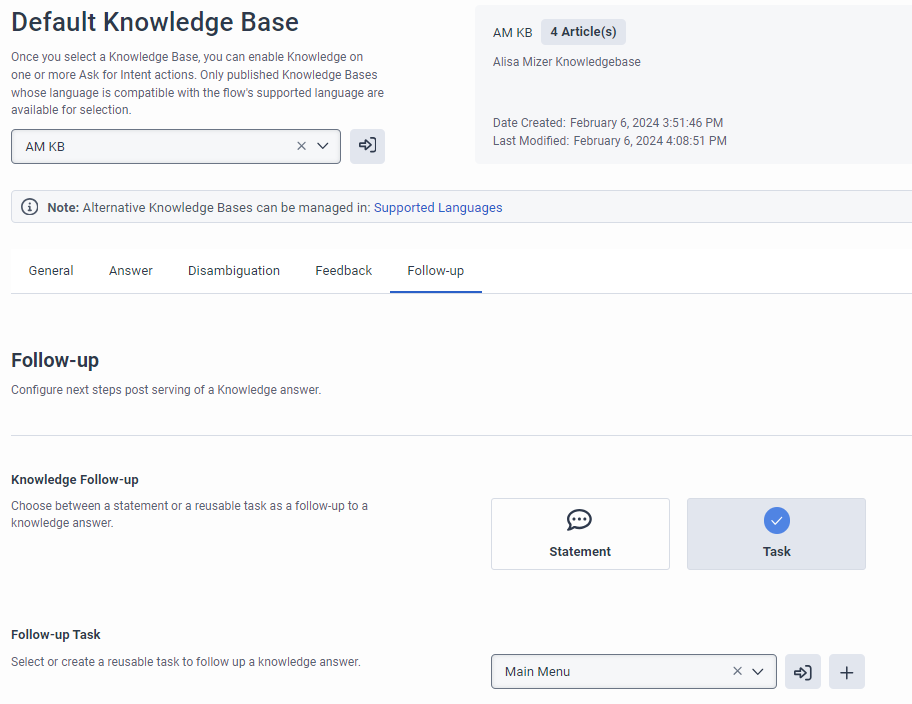Switch to the General tab
Screen dimensions: 912x704
pos(51,271)
